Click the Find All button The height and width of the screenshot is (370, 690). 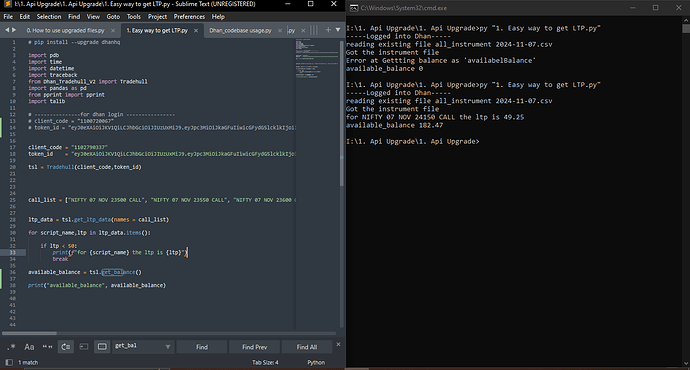point(307,347)
